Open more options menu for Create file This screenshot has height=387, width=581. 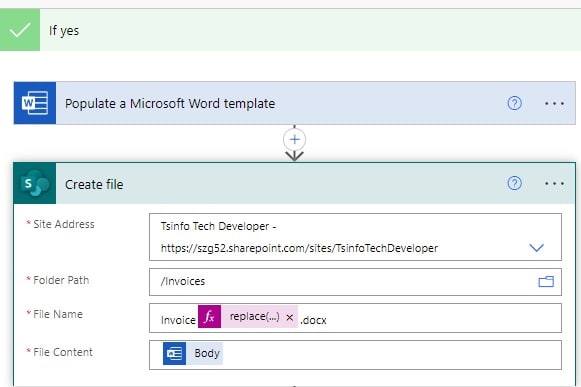point(554,183)
